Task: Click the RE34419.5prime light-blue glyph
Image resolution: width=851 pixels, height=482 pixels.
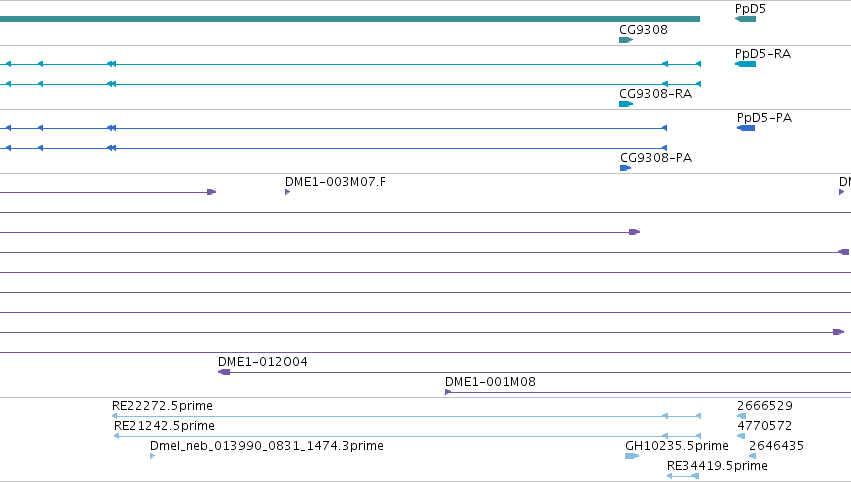Action: click(683, 477)
